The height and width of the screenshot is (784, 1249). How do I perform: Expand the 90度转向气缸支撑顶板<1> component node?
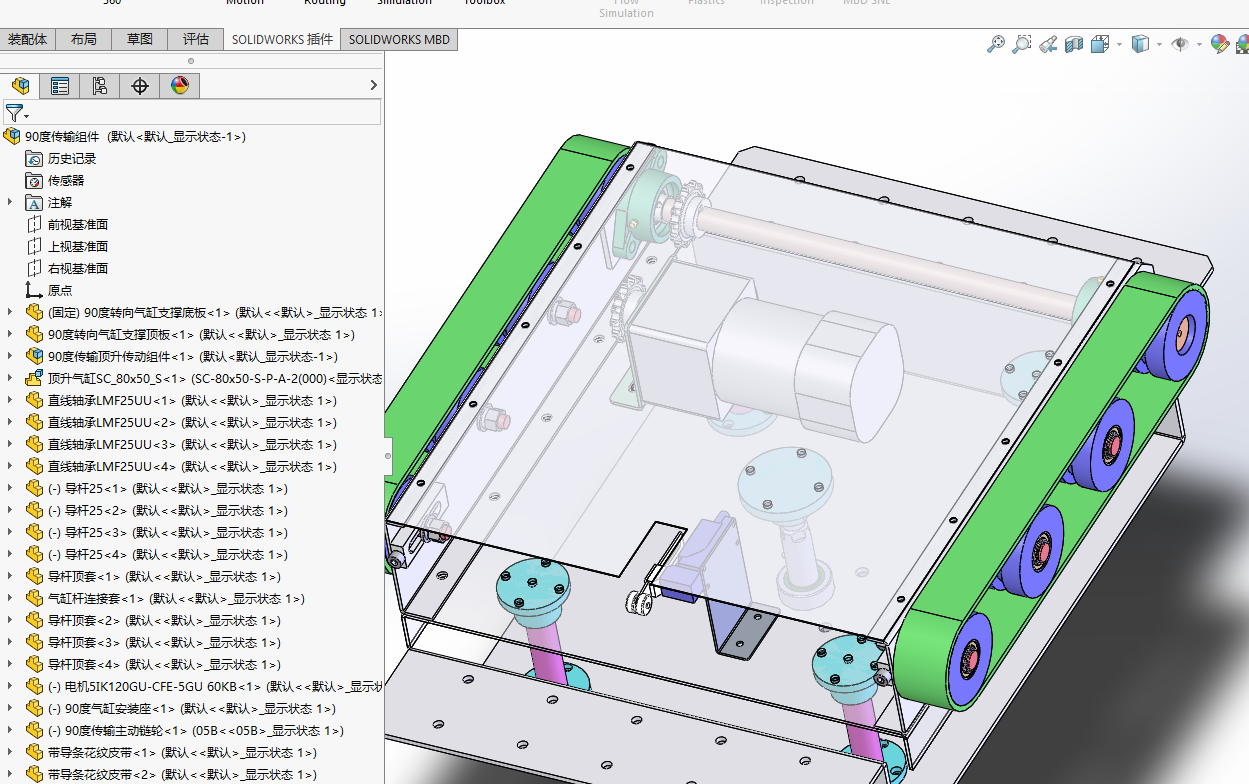pyautogui.click(x=10, y=334)
